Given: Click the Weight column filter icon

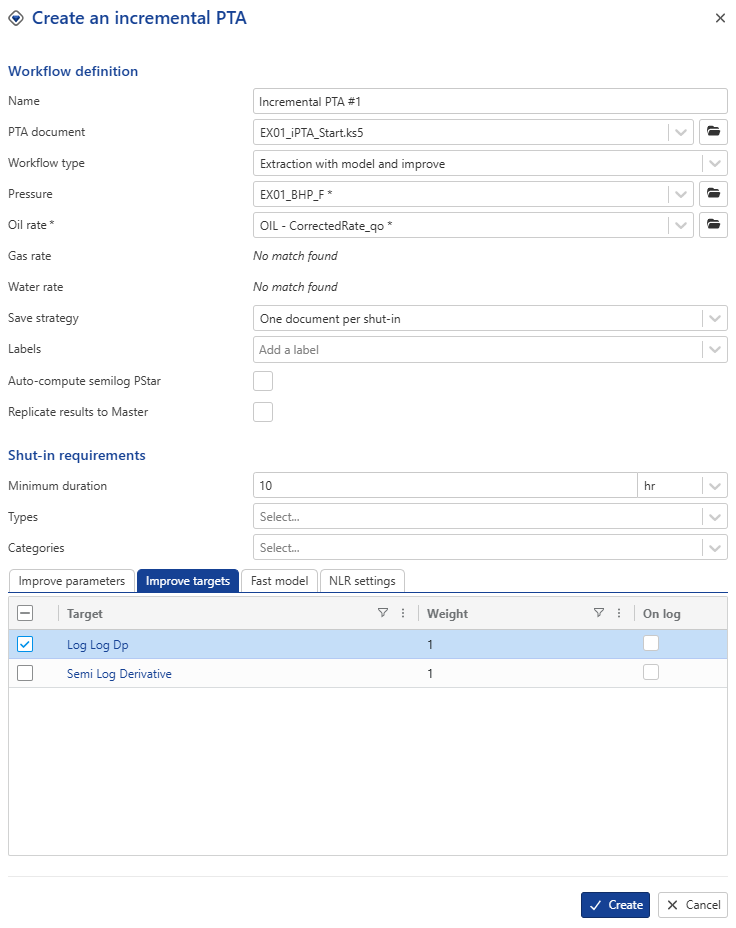Looking at the screenshot, I should [x=598, y=613].
